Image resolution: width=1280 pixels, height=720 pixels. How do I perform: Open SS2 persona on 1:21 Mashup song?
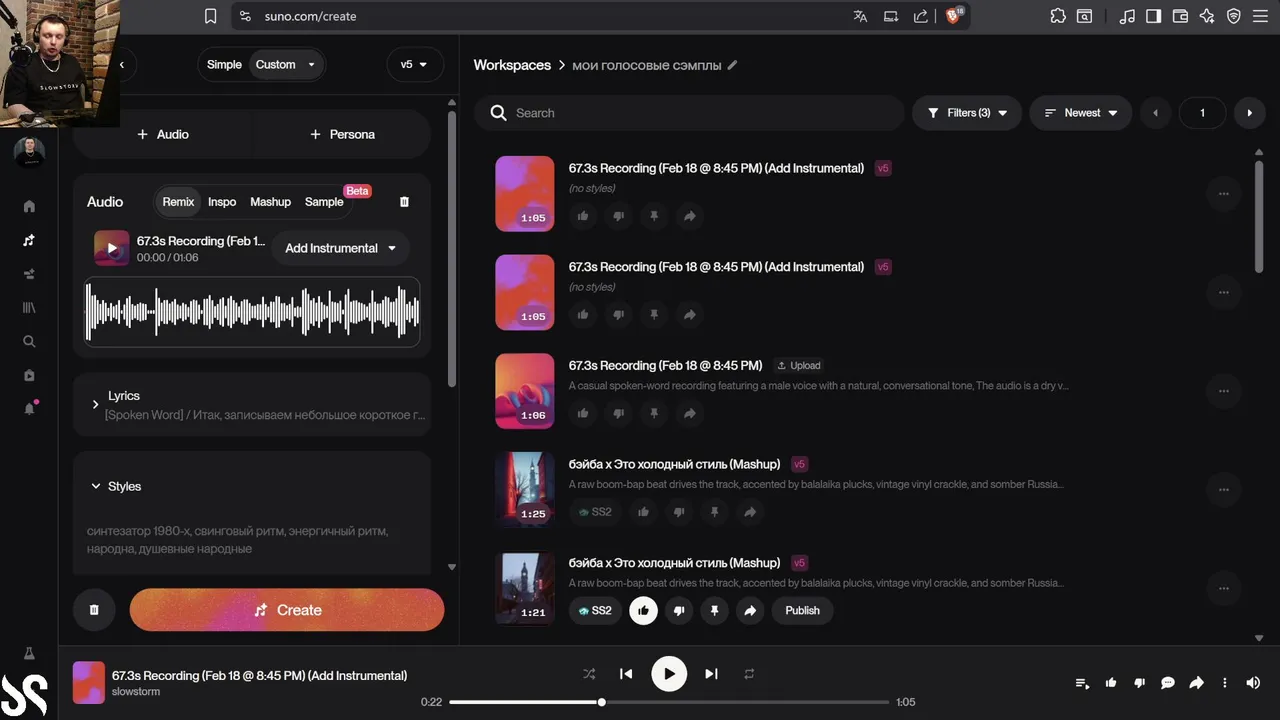(x=595, y=611)
